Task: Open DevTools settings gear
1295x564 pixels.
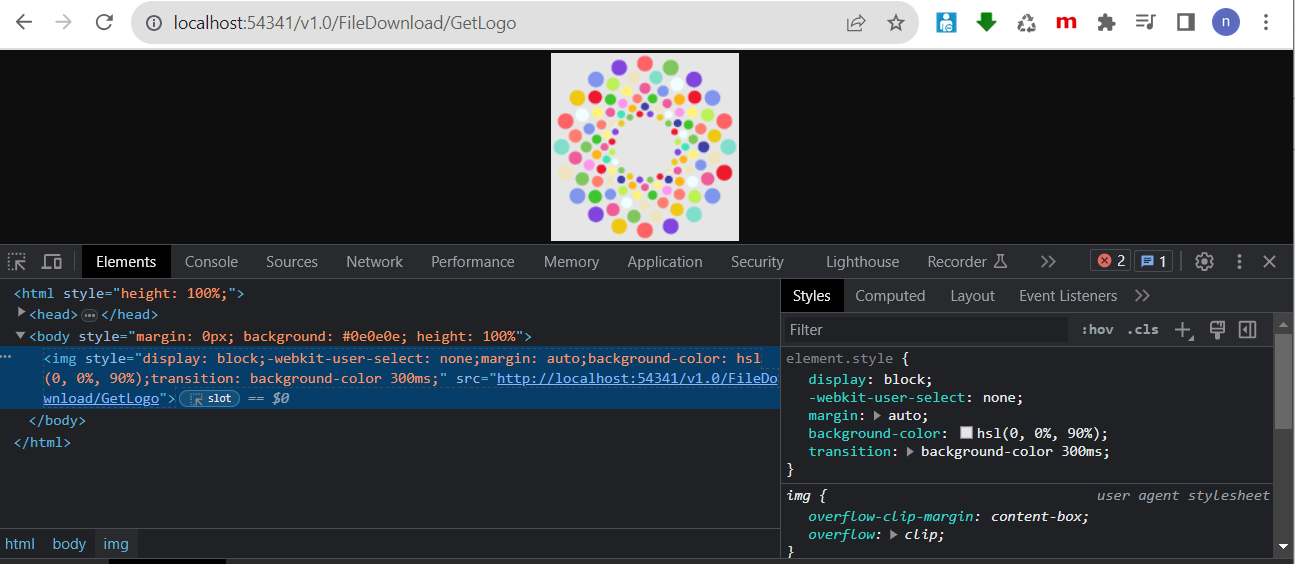Action: pos(1204,262)
